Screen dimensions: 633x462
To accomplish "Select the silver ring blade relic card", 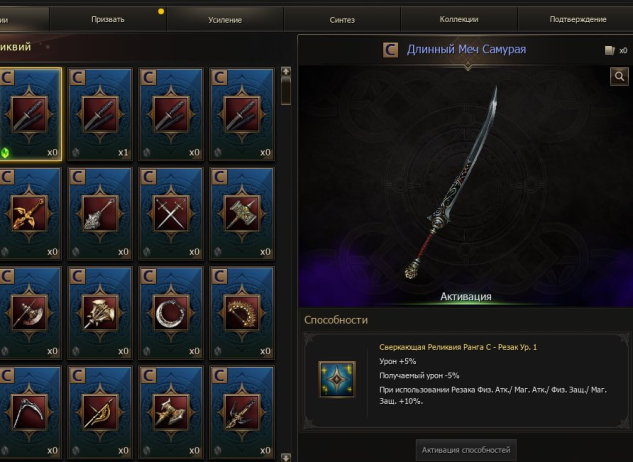I will tap(171, 313).
